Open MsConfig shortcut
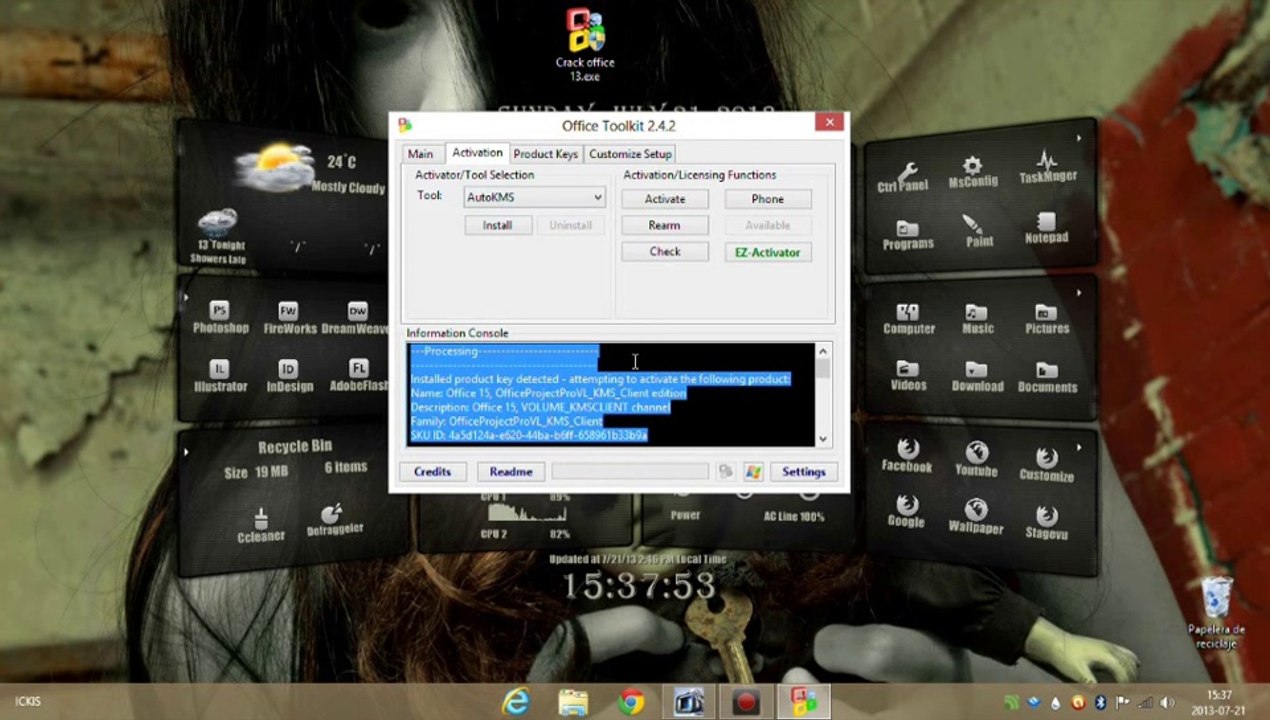1270x720 pixels. tap(973, 172)
